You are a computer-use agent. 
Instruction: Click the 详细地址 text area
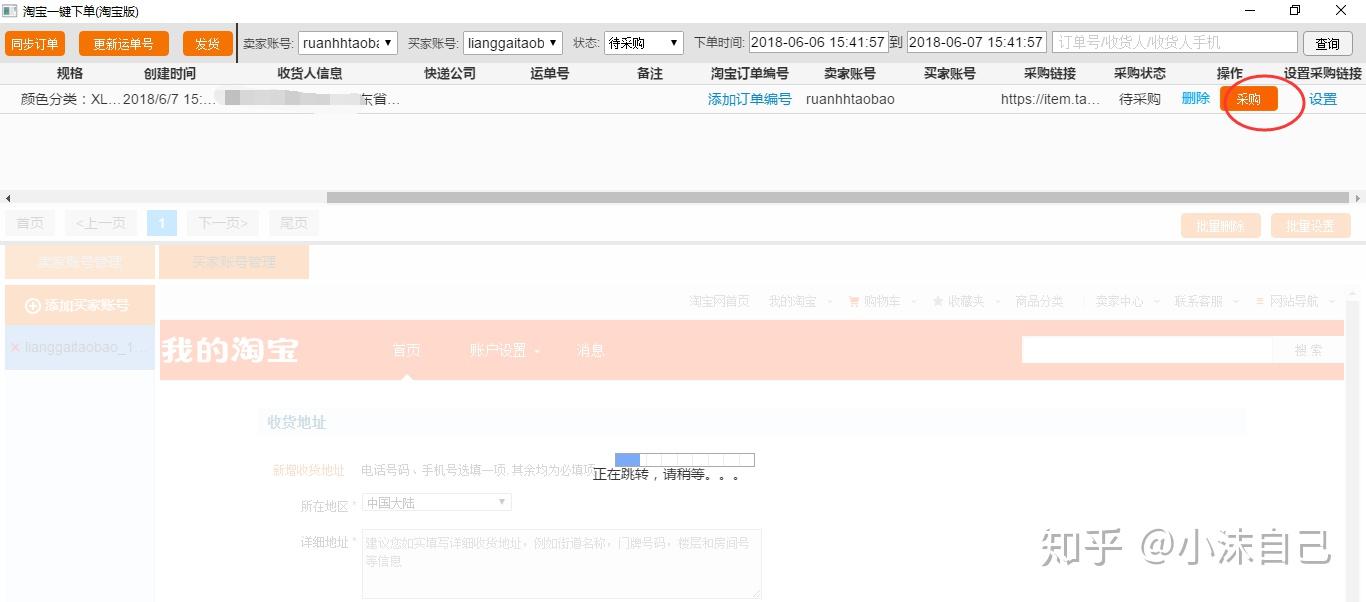pyautogui.click(x=562, y=564)
